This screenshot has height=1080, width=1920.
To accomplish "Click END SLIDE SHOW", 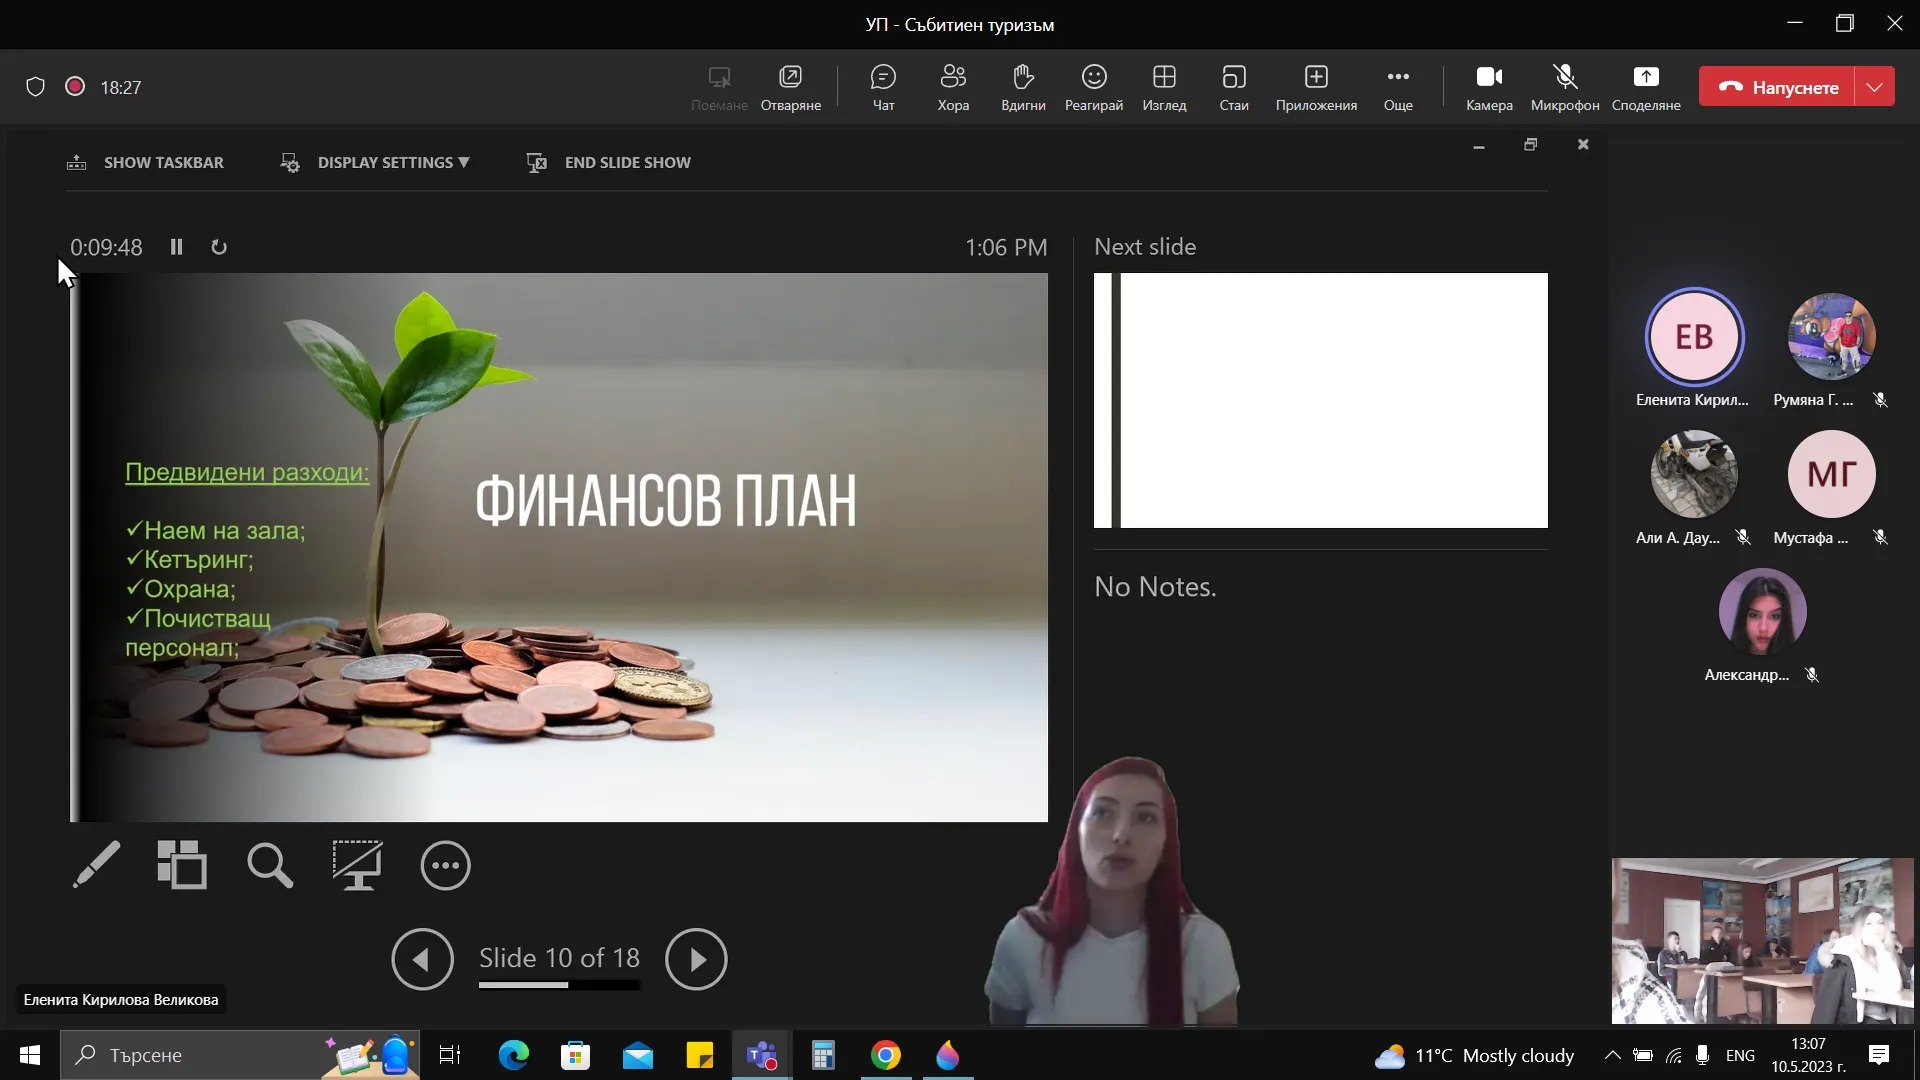I will (608, 162).
